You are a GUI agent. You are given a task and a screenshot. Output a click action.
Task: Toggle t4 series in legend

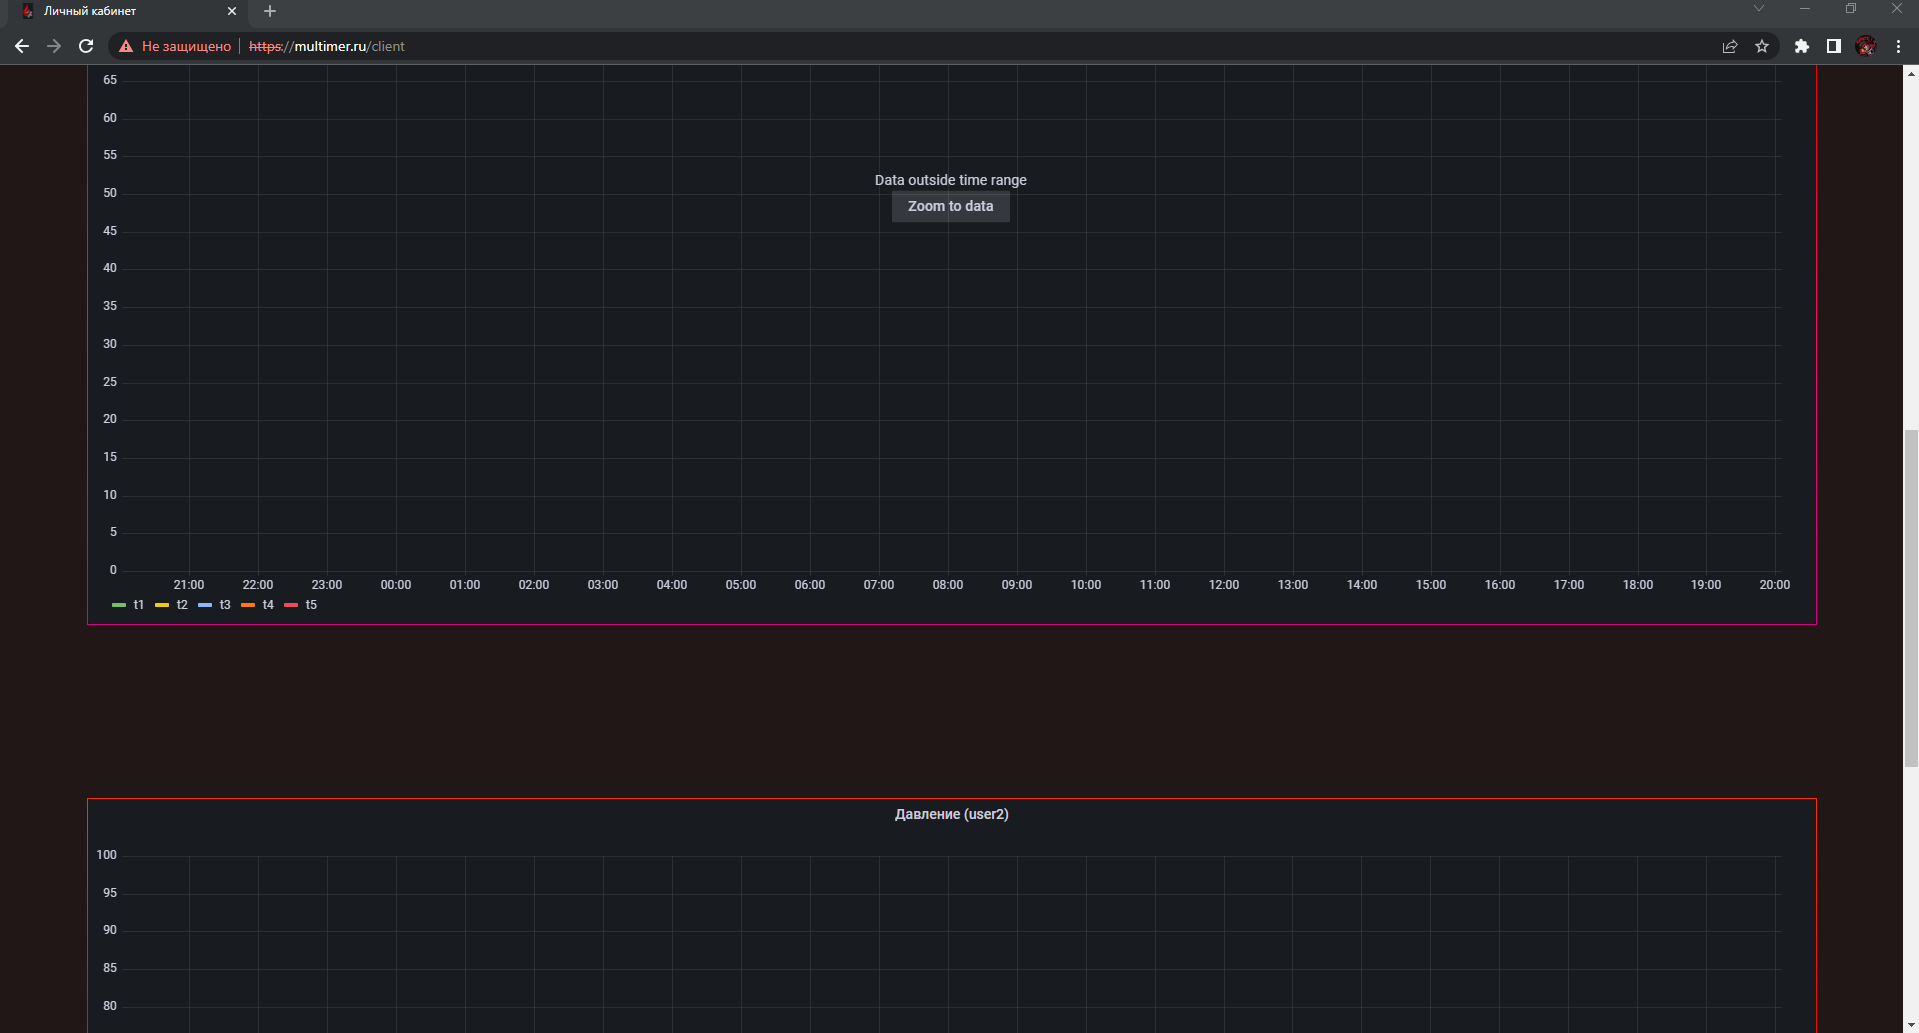point(257,605)
